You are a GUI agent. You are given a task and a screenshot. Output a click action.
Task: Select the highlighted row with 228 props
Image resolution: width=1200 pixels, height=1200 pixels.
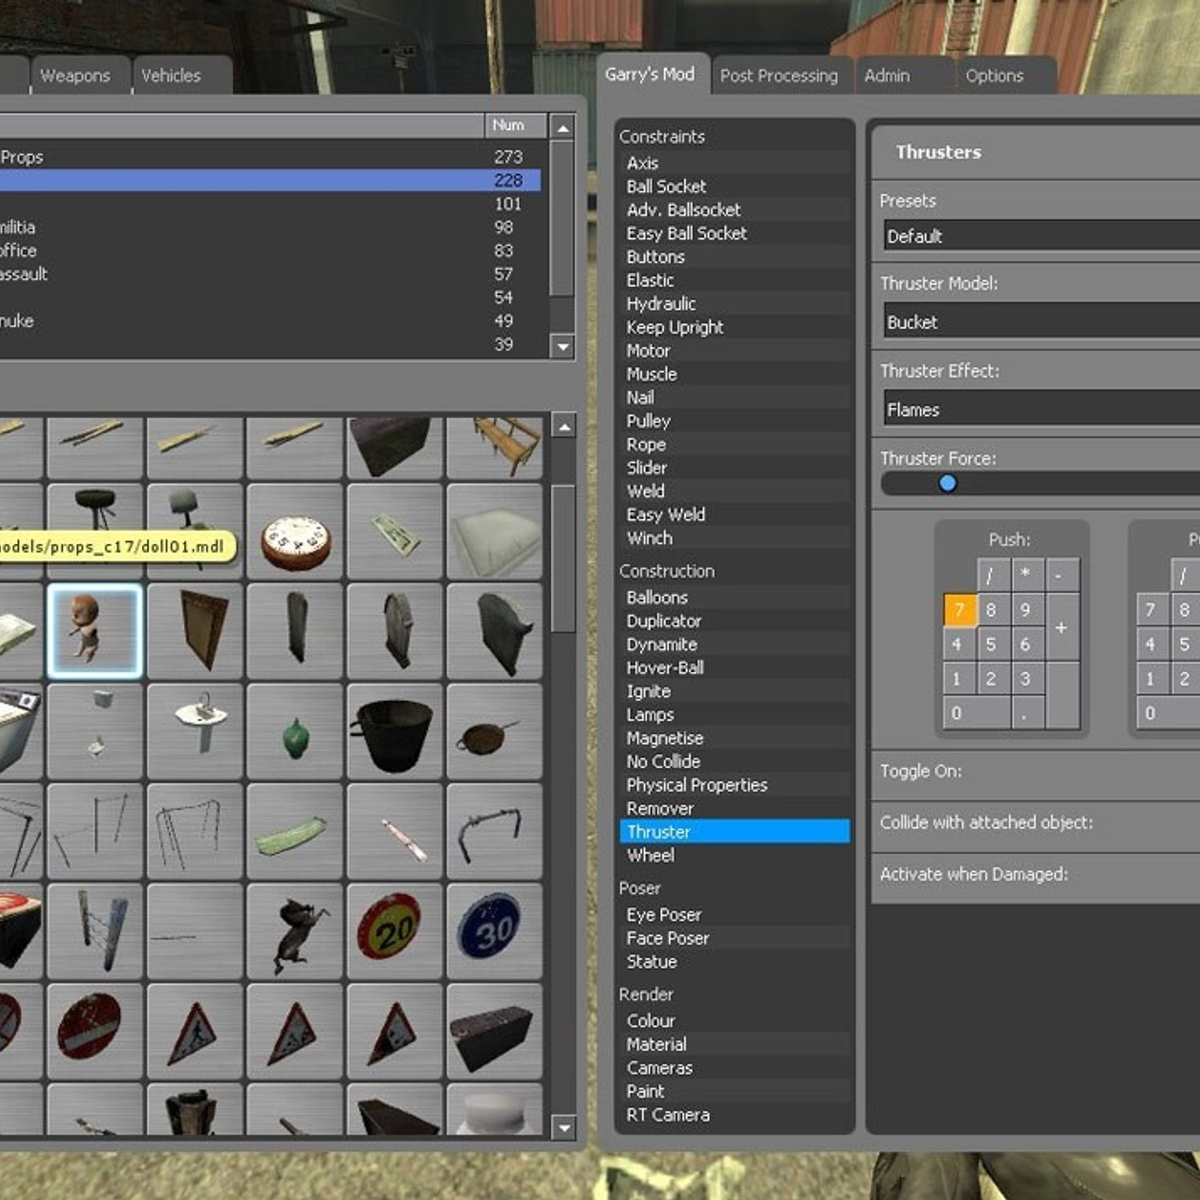coord(270,180)
